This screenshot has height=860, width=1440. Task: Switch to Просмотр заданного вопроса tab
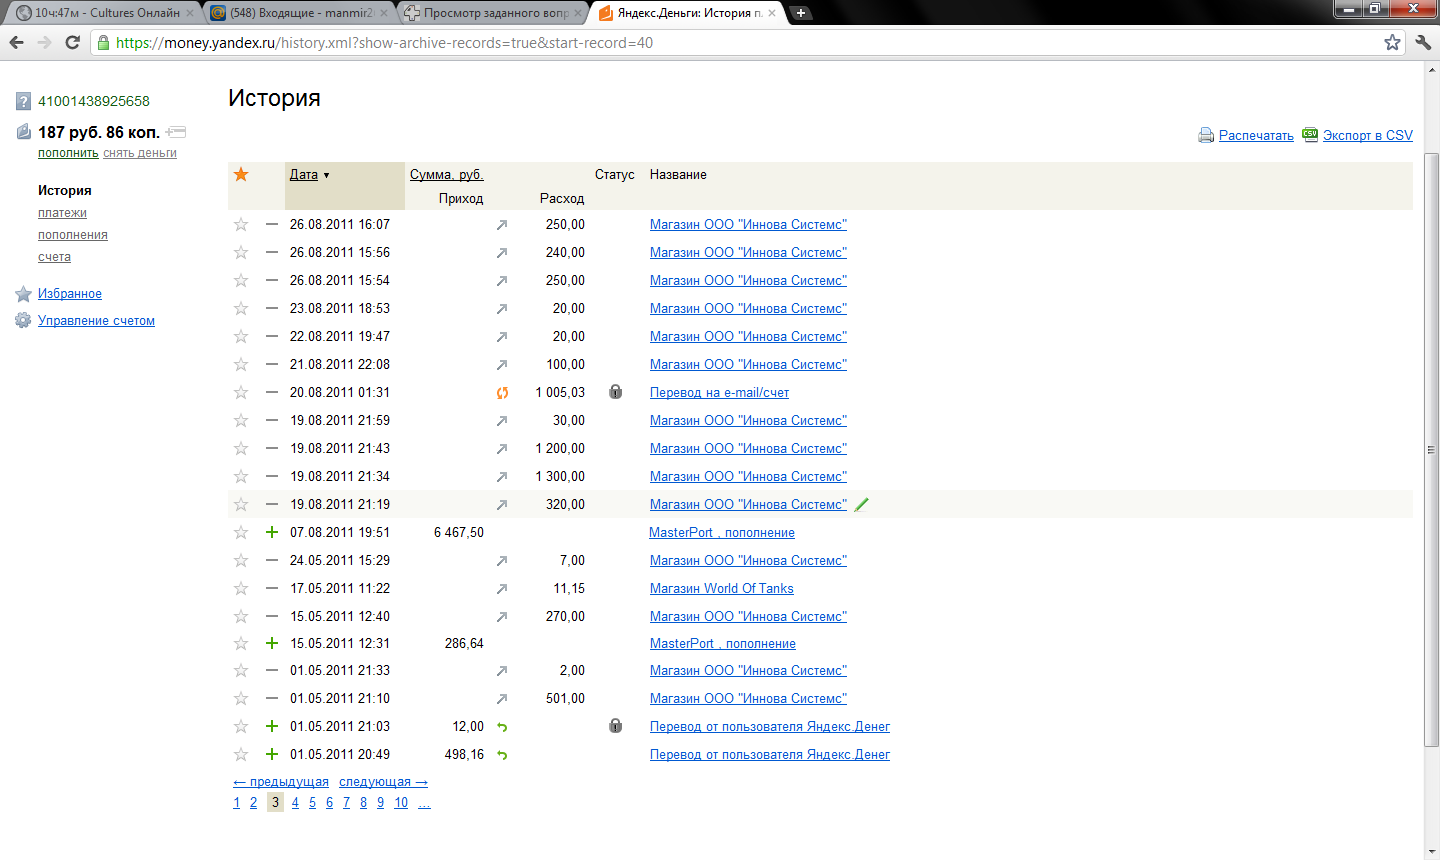coord(493,13)
